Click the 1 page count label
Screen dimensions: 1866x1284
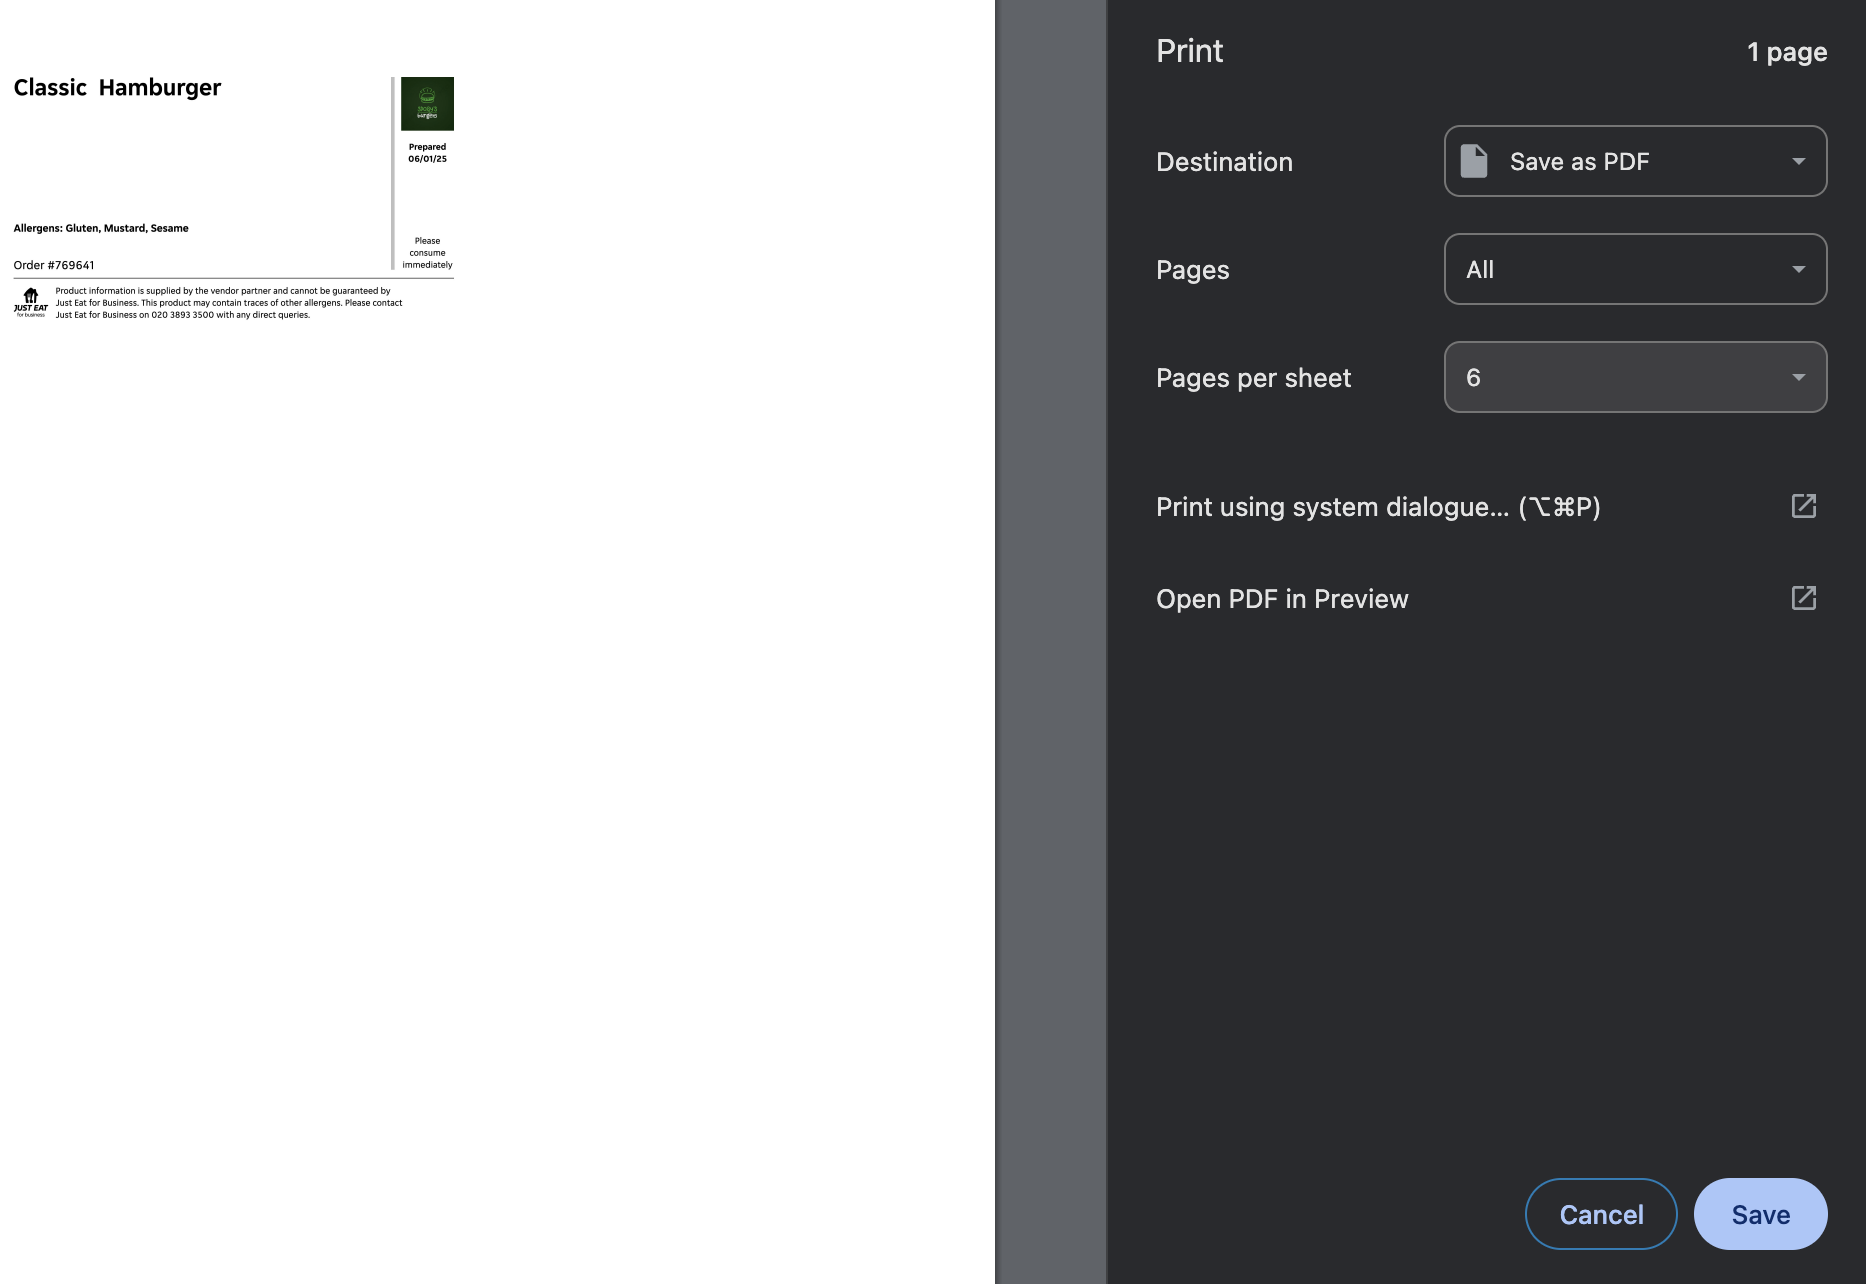click(x=1786, y=52)
